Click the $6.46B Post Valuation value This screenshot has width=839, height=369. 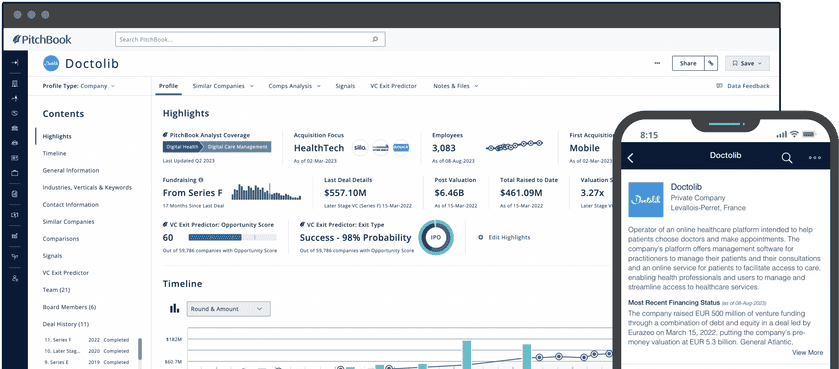pyautogui.click(x=449, y=193)
